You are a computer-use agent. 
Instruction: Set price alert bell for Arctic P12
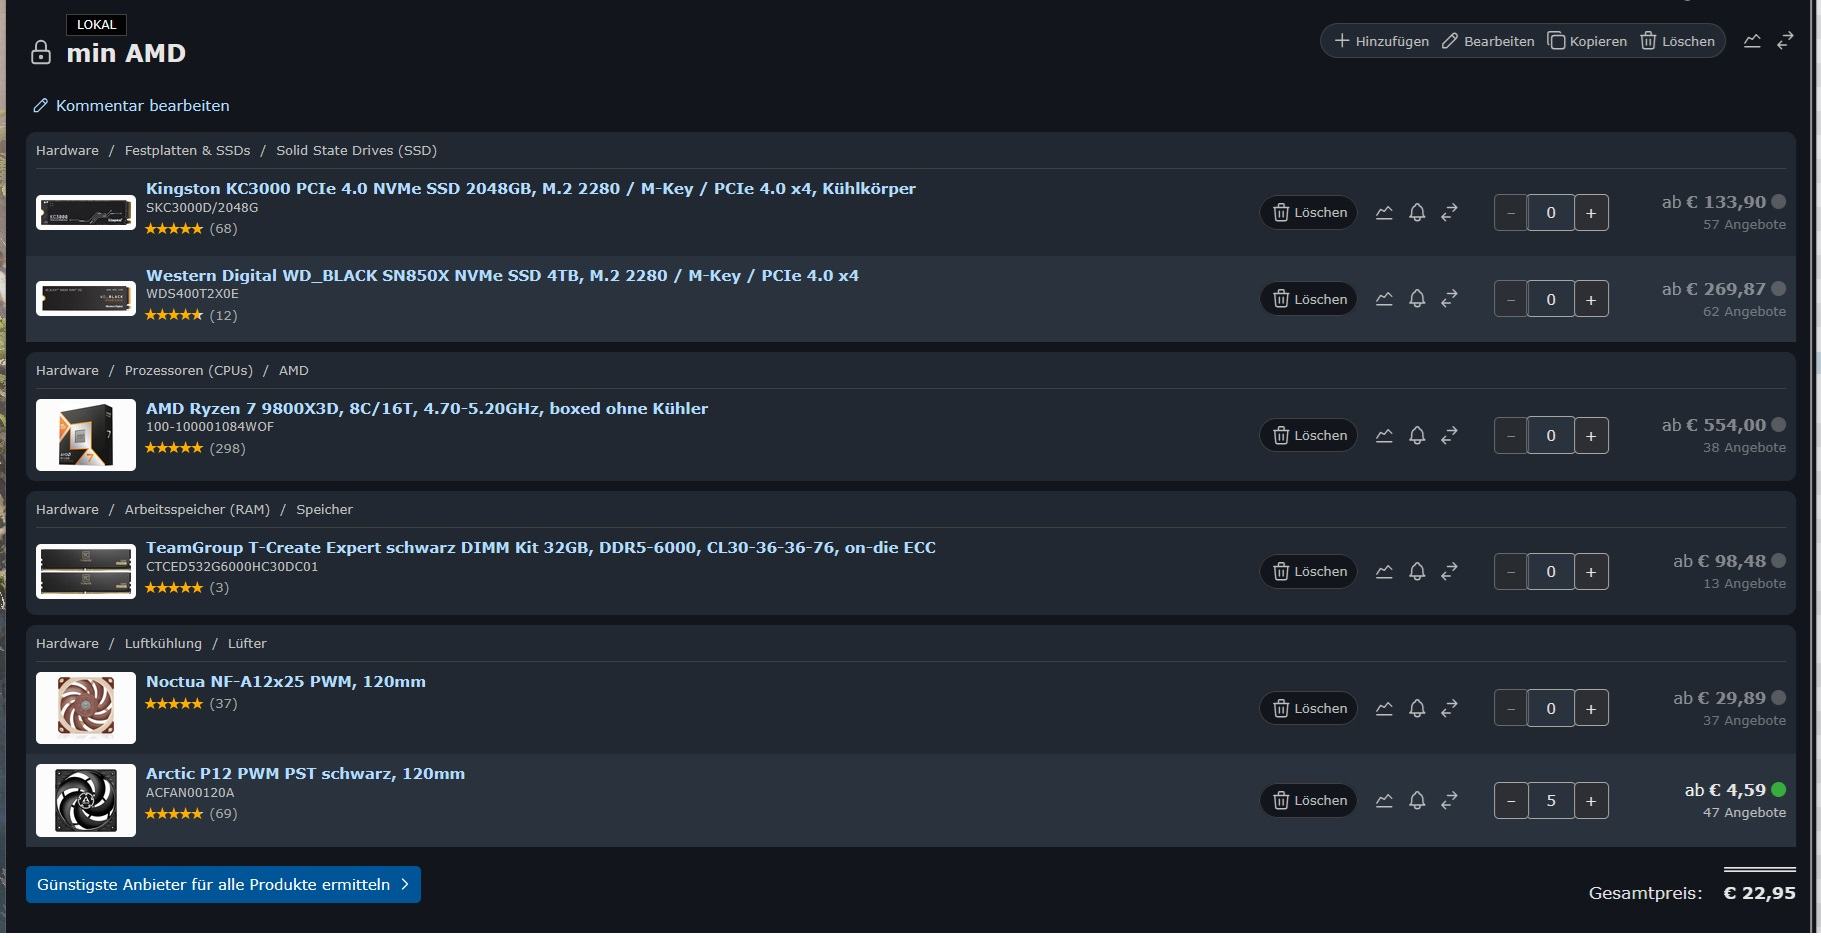pos(1417,800)
